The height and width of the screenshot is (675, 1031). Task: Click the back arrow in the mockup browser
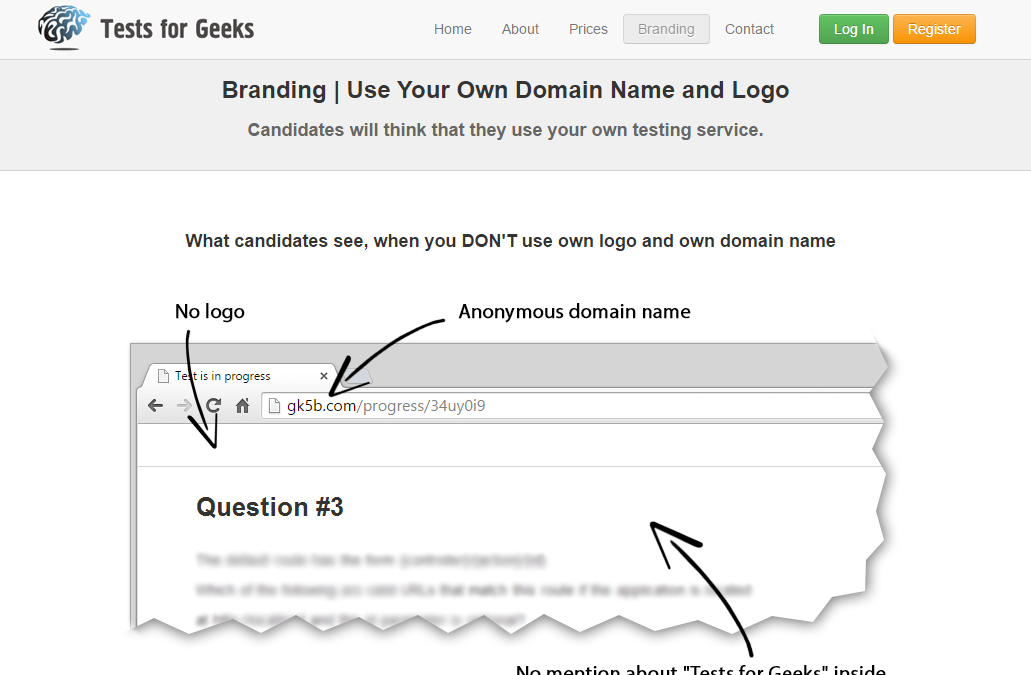click(155, 405)
